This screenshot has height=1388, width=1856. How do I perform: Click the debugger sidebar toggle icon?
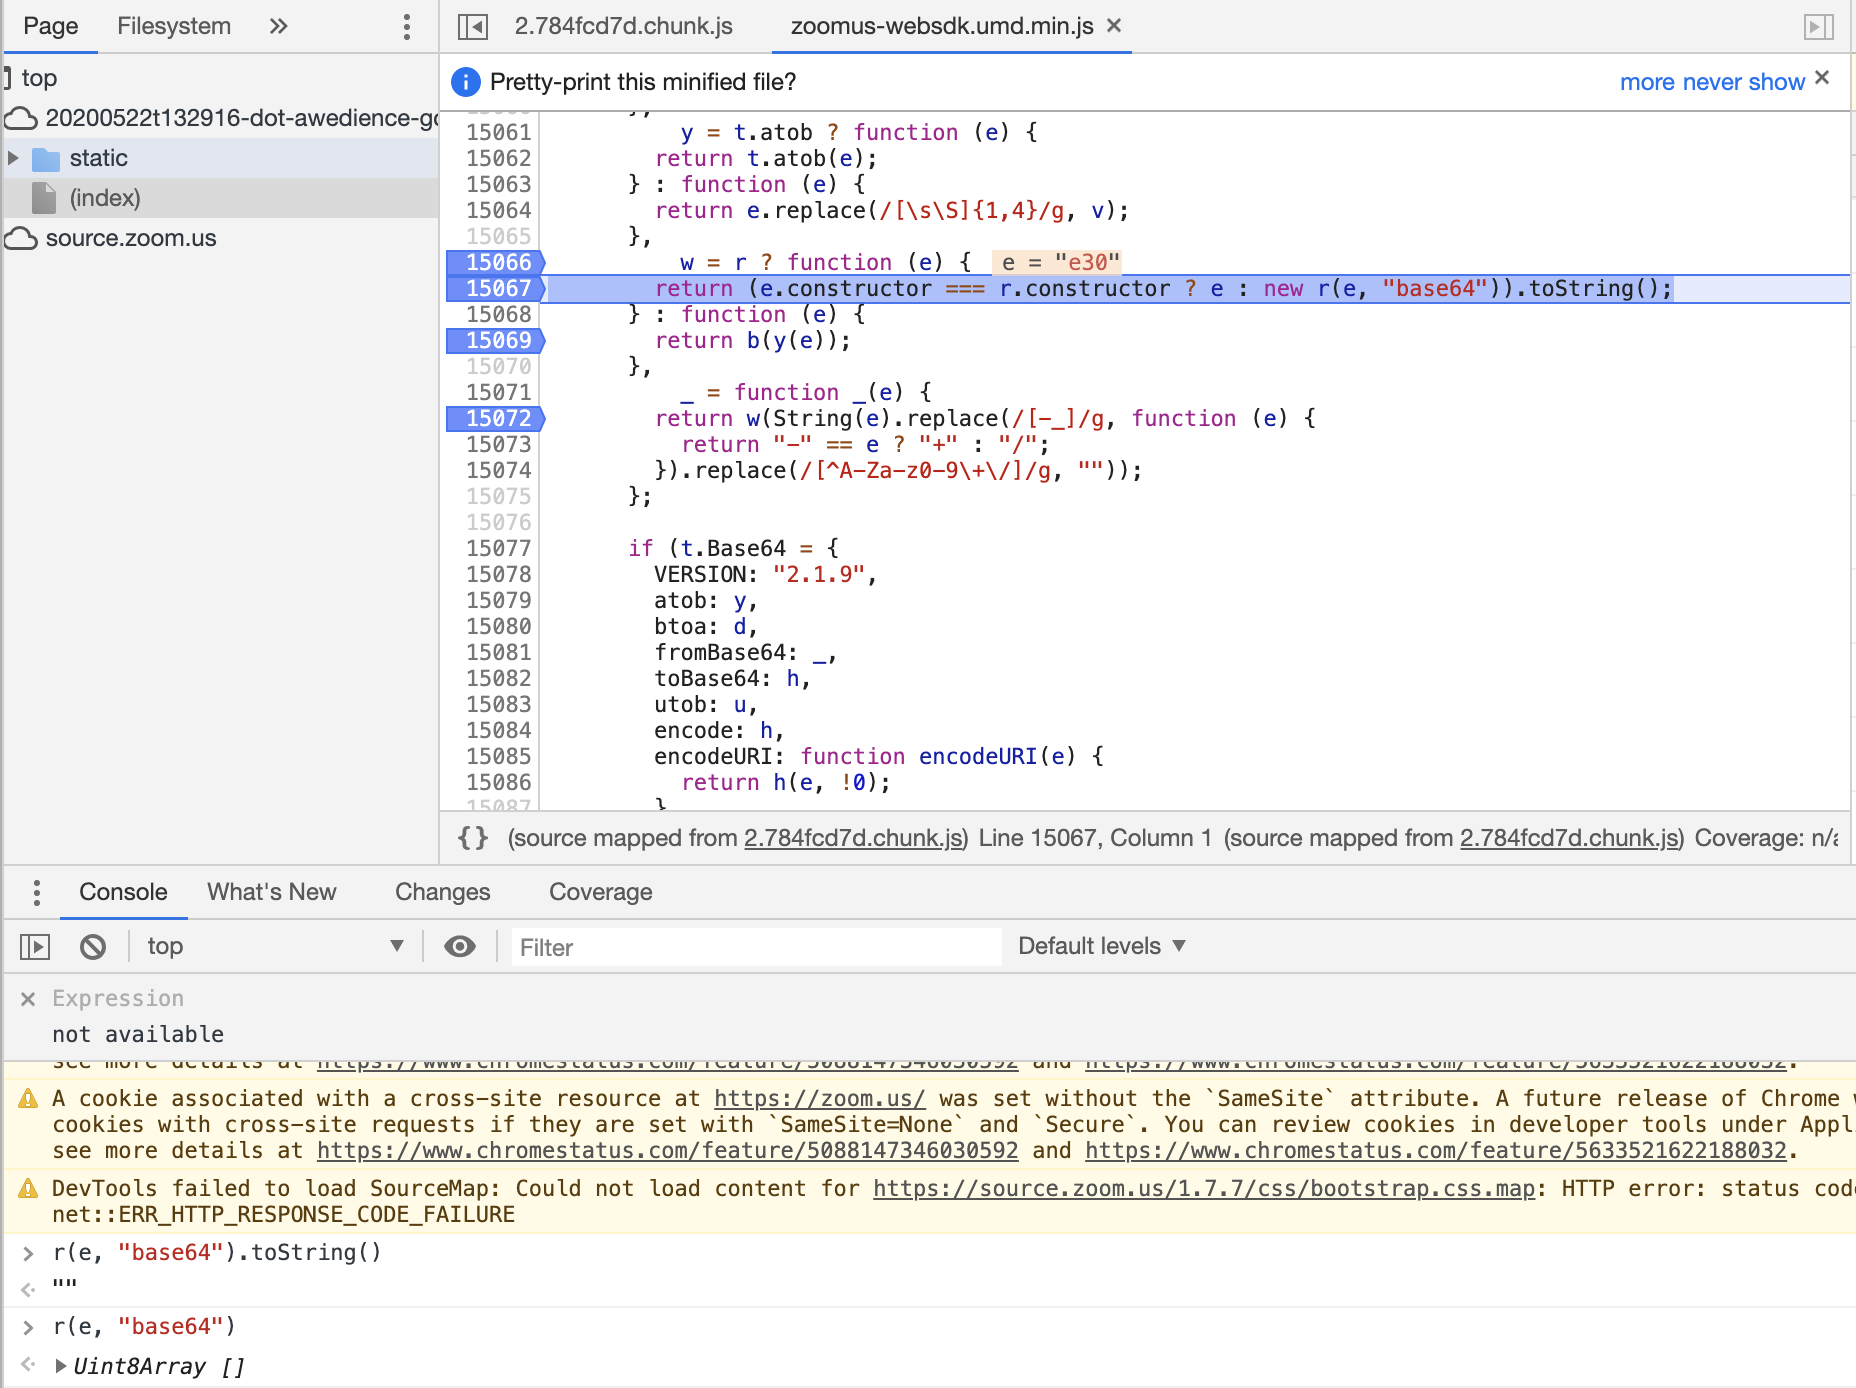click(1818, 27)
